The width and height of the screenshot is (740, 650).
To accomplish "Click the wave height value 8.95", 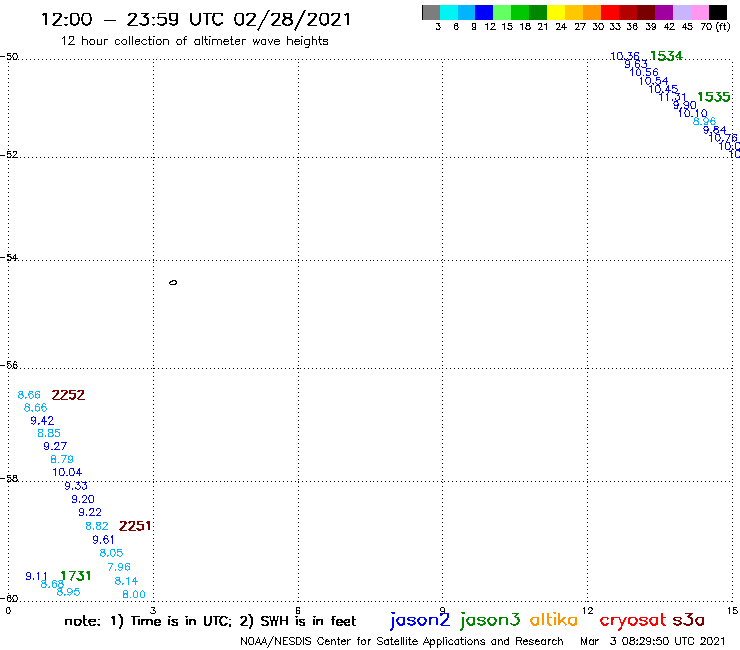I will point(68,592).
